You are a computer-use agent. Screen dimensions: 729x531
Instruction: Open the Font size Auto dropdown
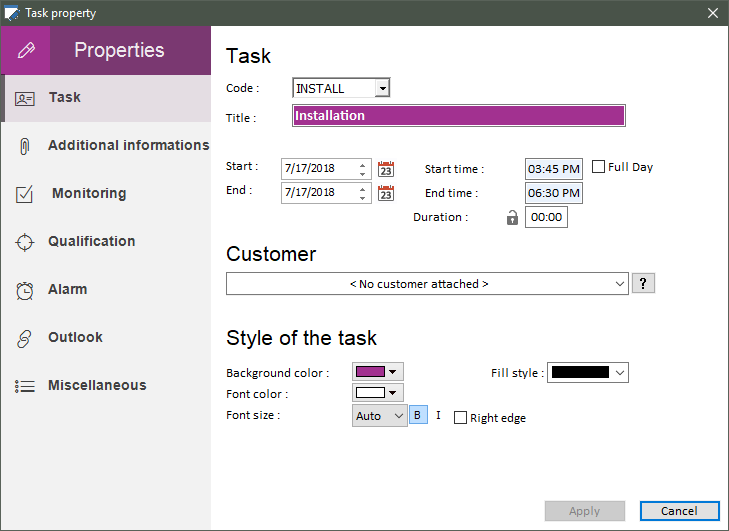click(379, 416)
